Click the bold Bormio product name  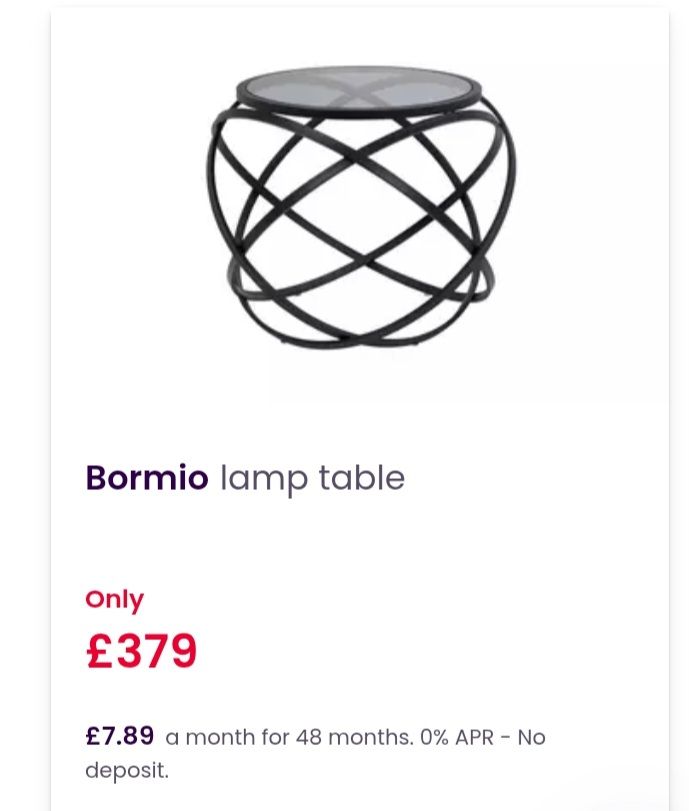click(x=147, y=477)
